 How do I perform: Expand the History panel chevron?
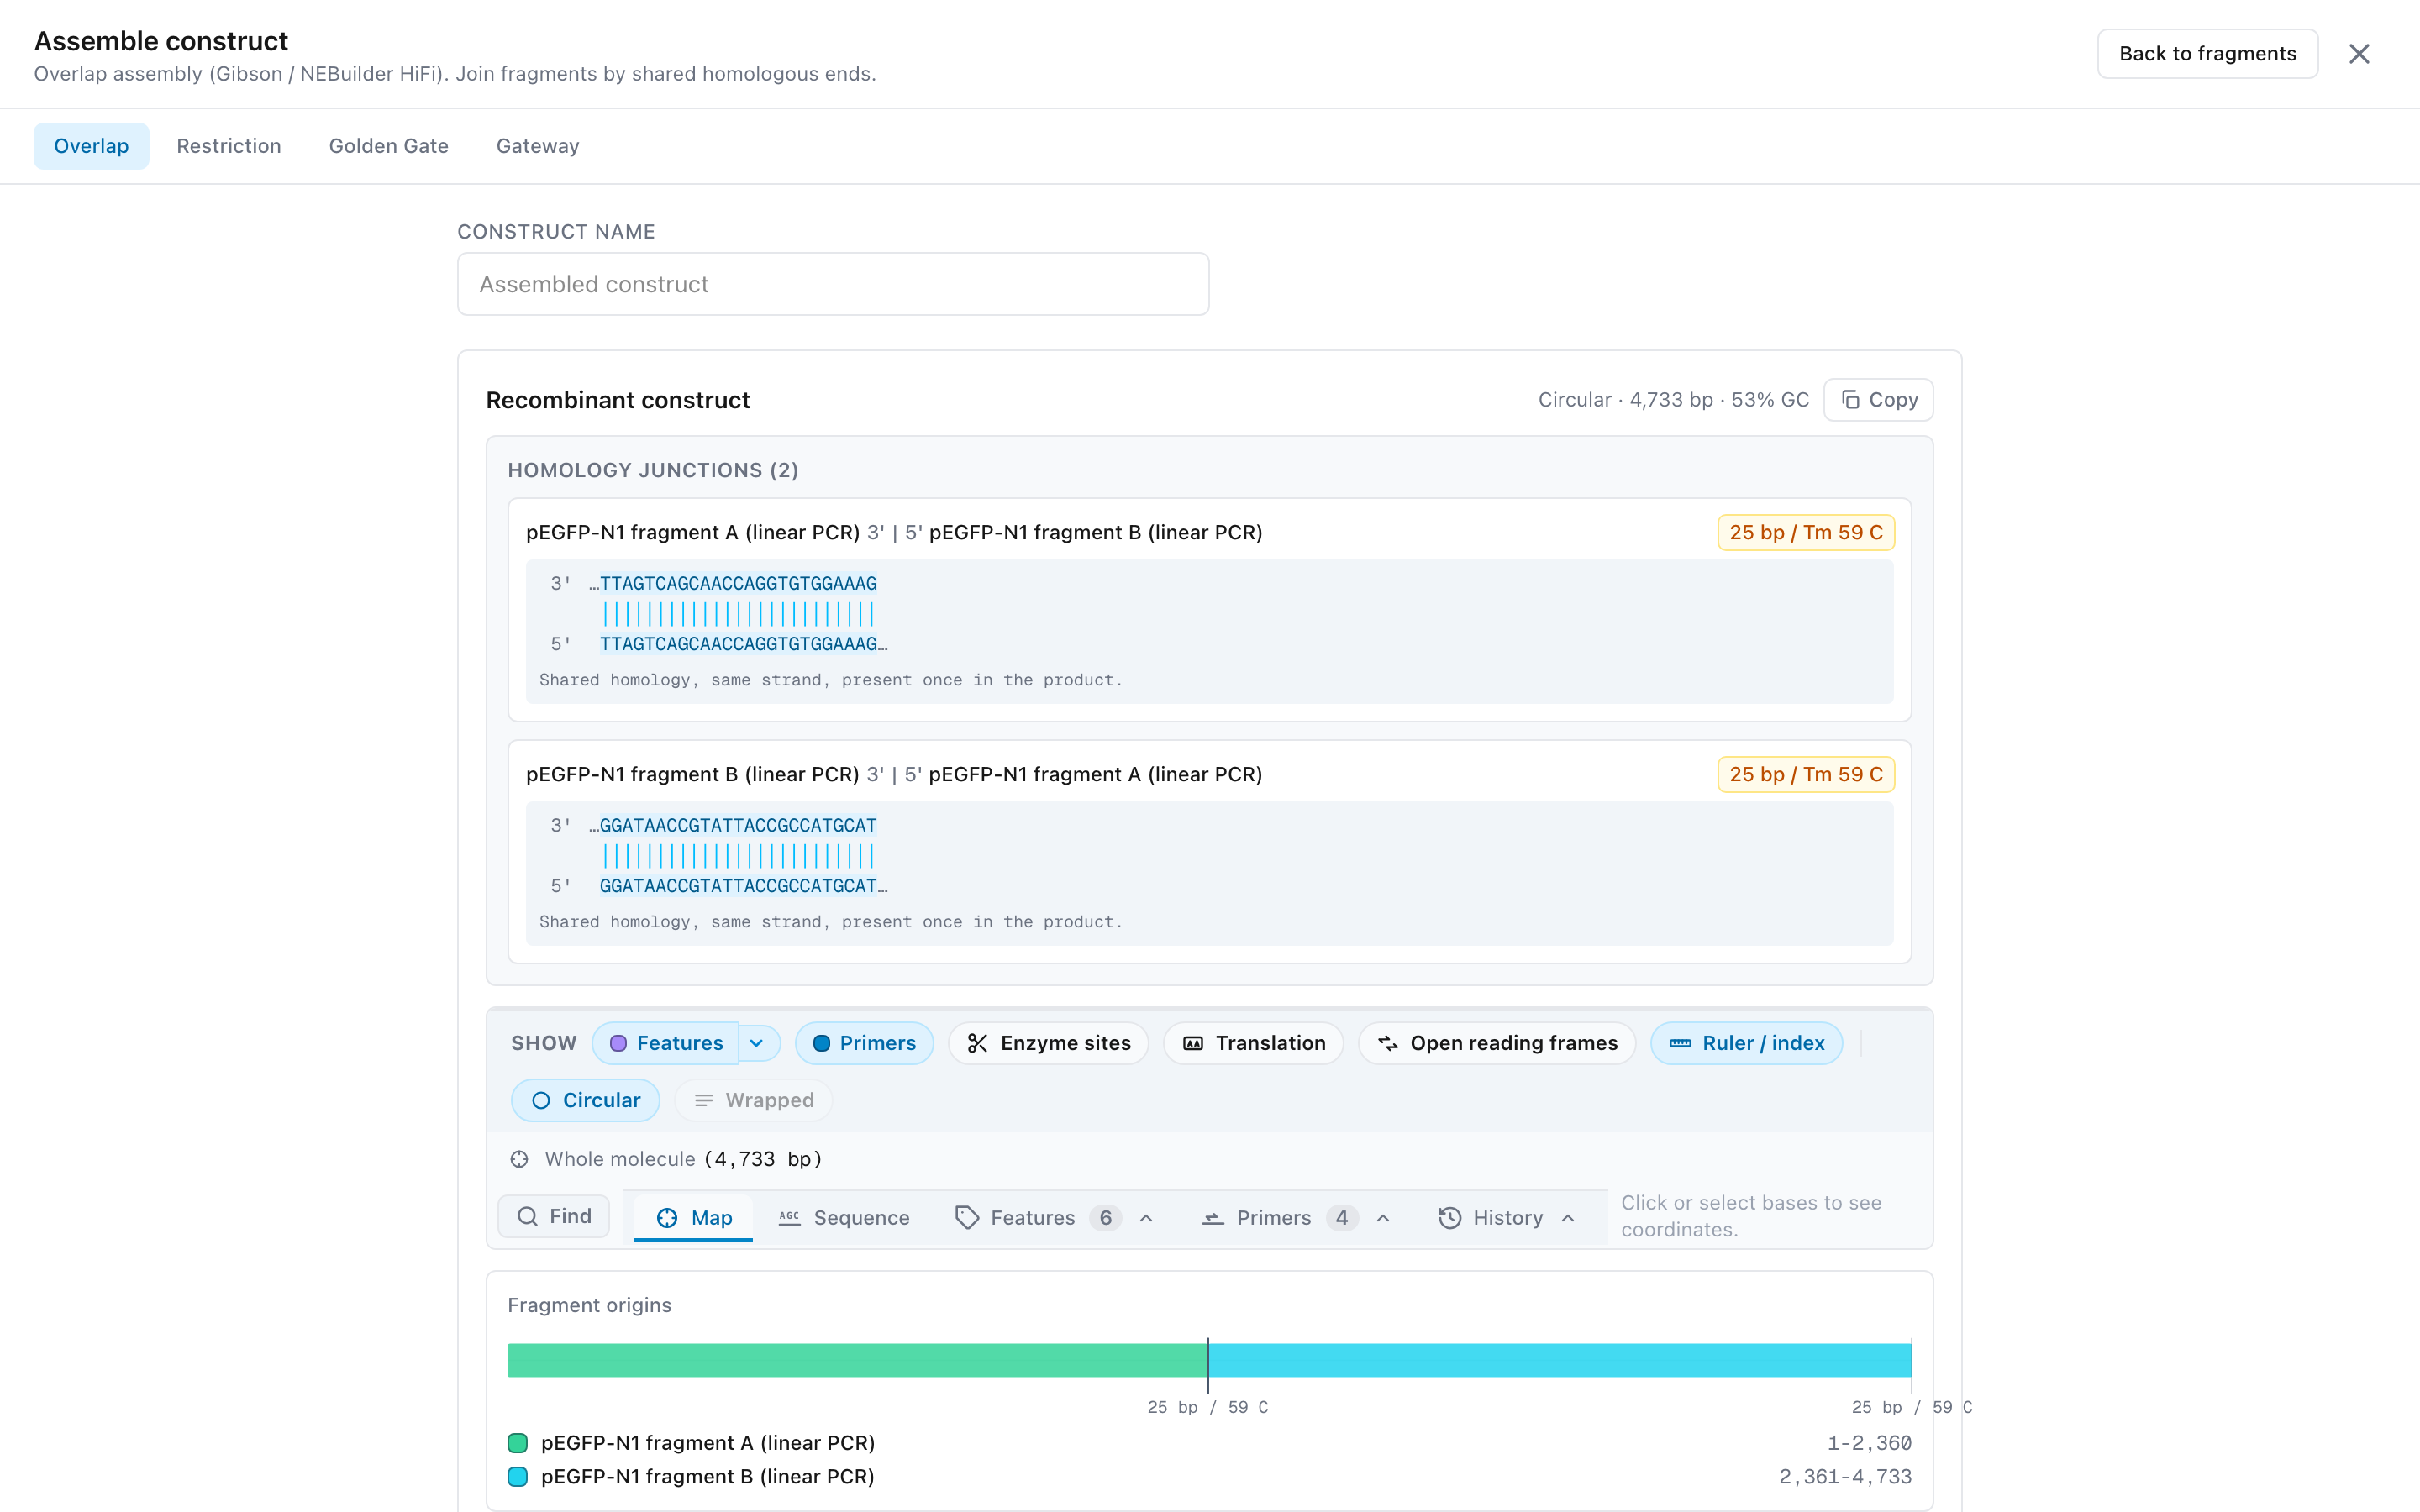[1568, 1218]
